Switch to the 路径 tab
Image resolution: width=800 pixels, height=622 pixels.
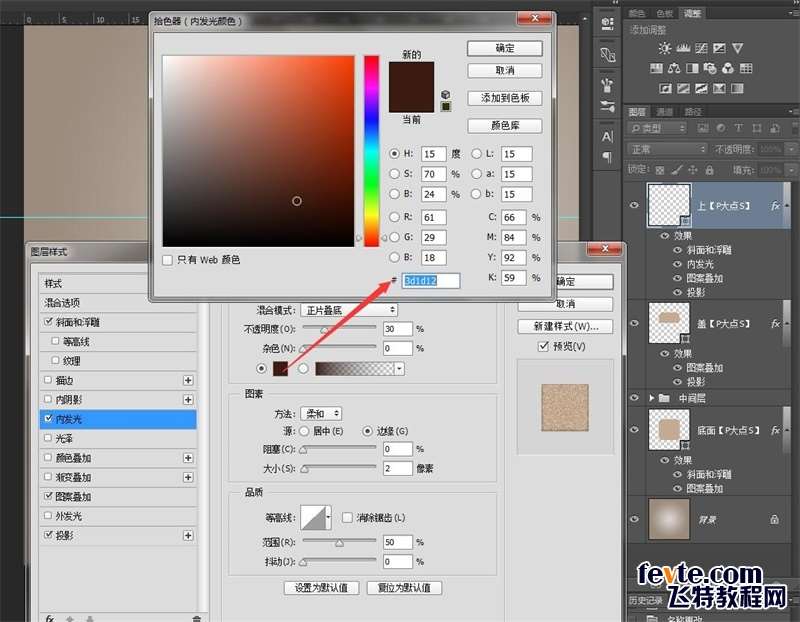click(x=692, y=112)
